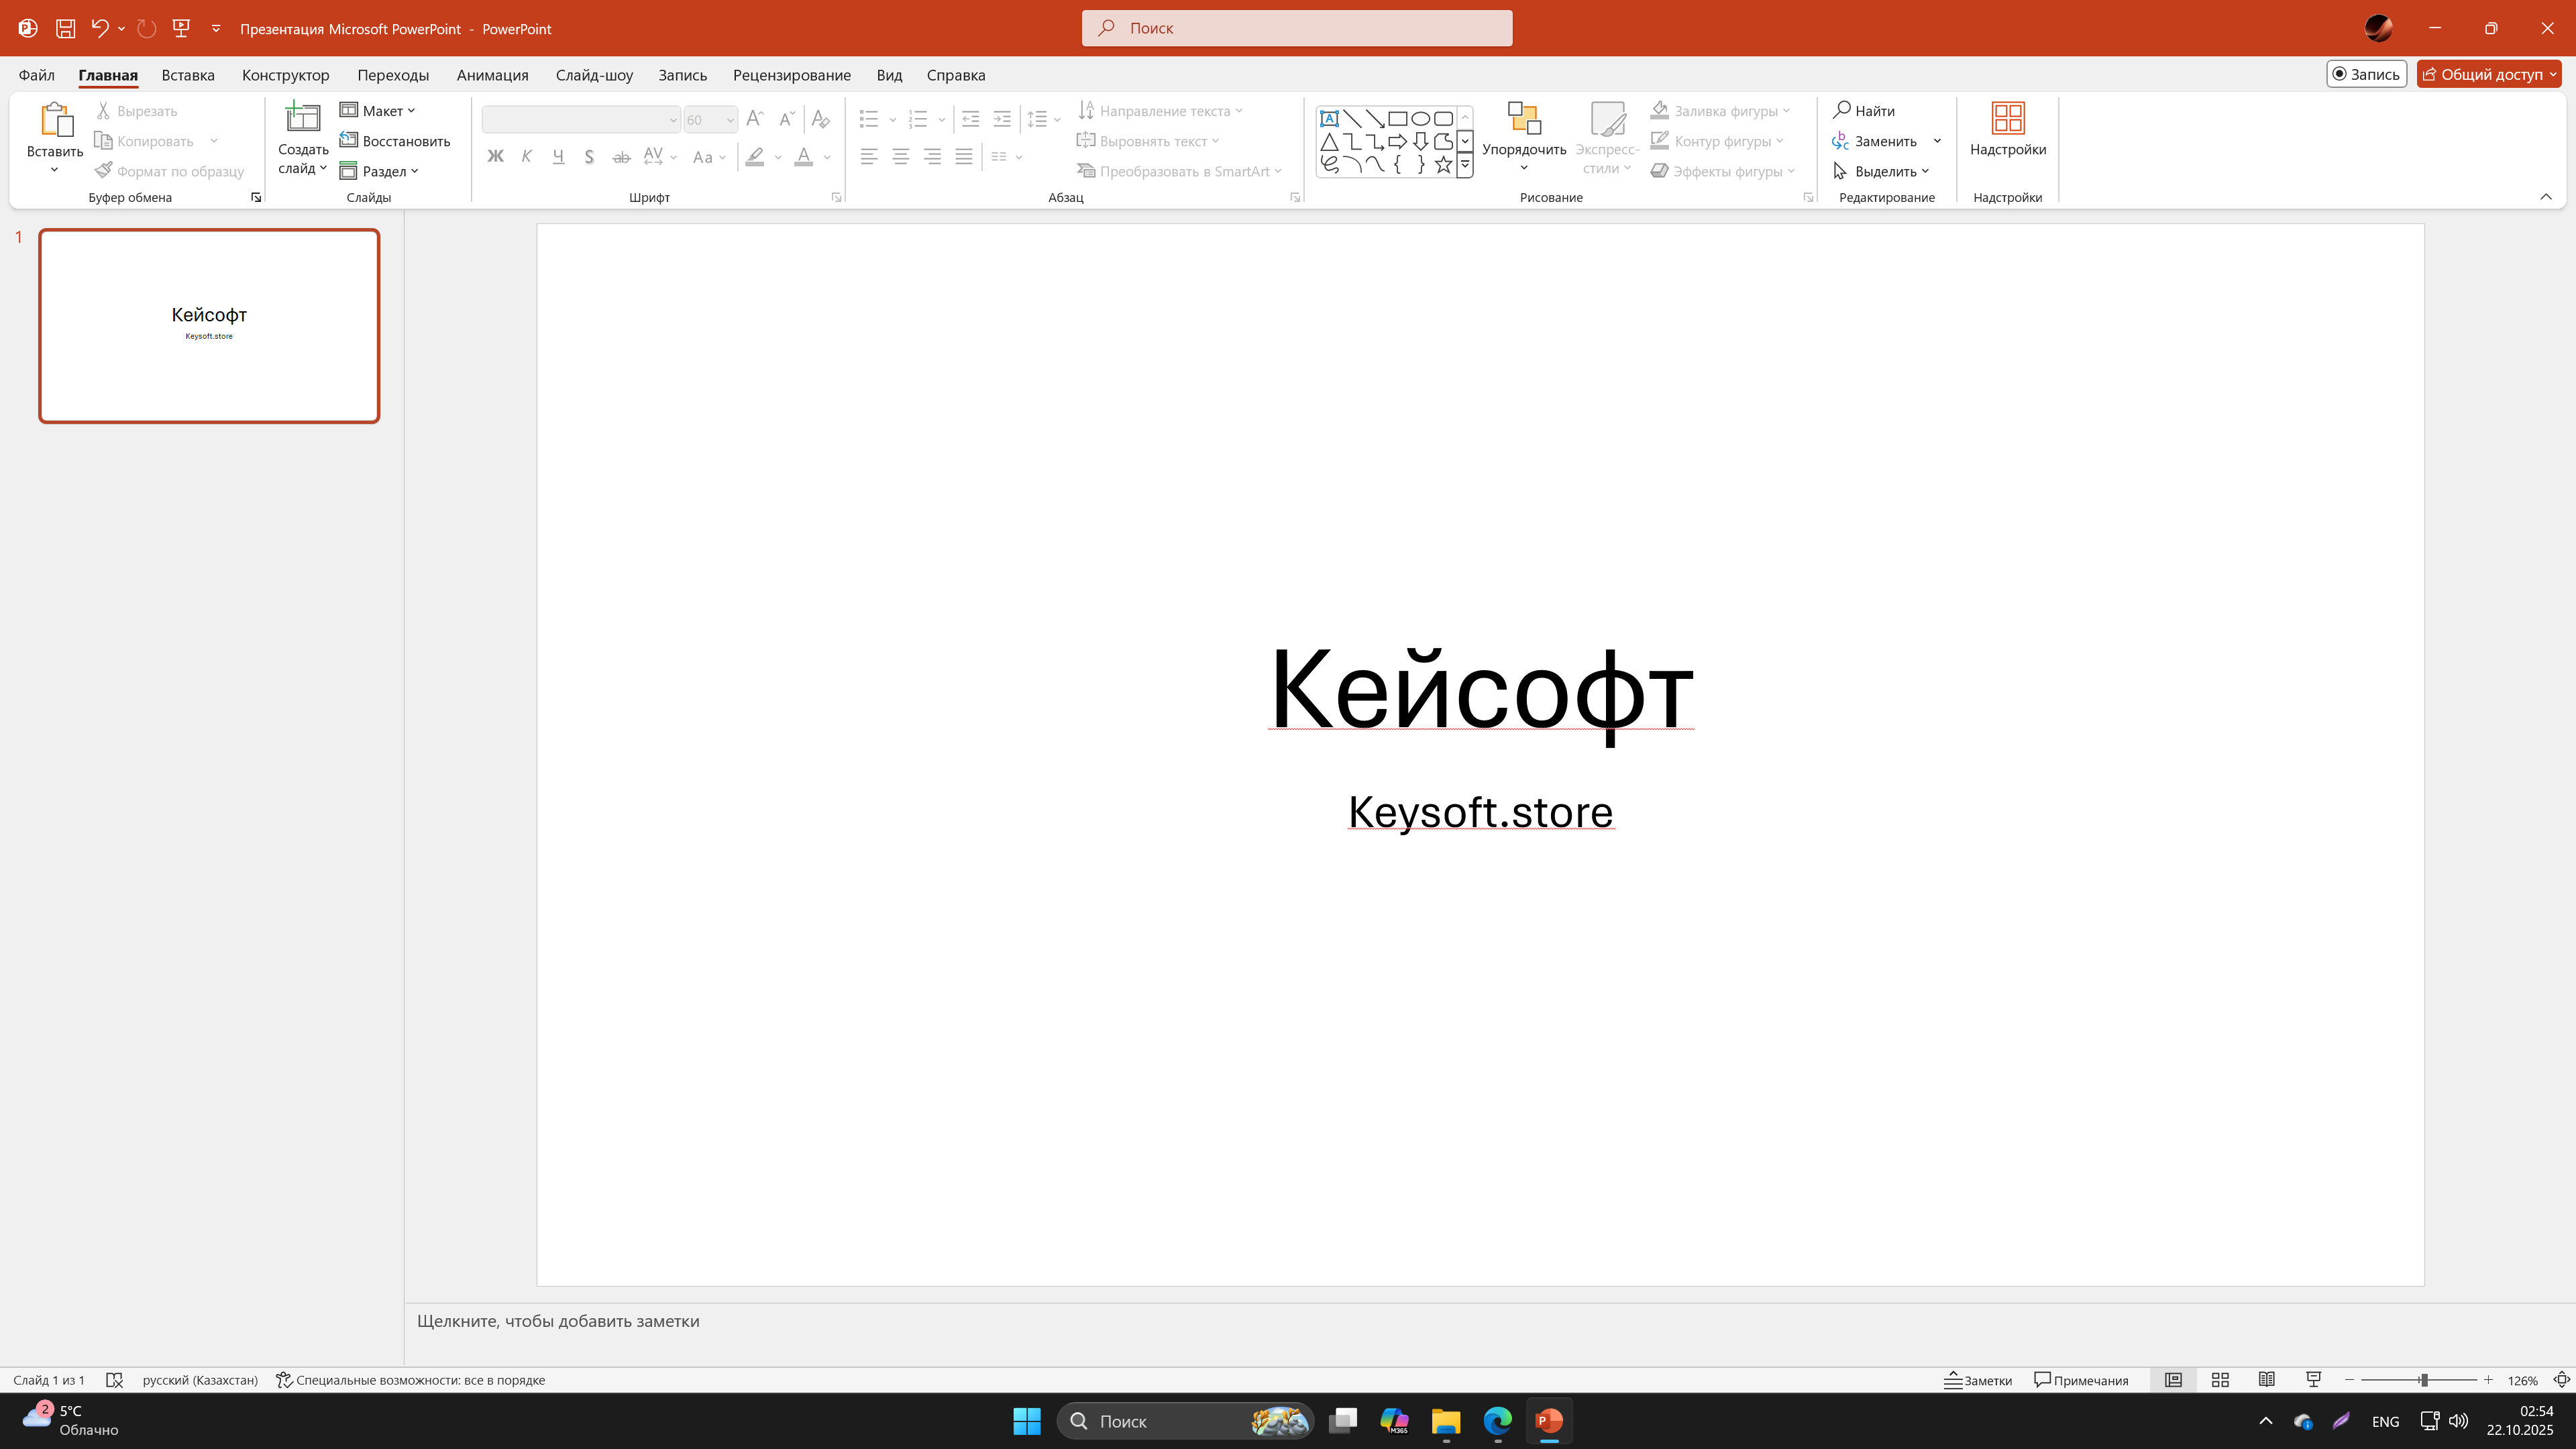The width and height of the screenshot is (2576, 1449).
Task: Switch to the Анимация tab
Action: [492, 75]
